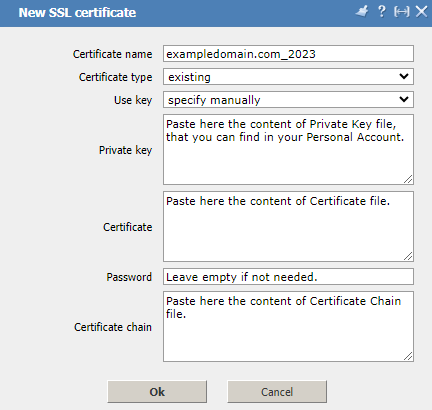Focus the Private key text area

[288, 149]
